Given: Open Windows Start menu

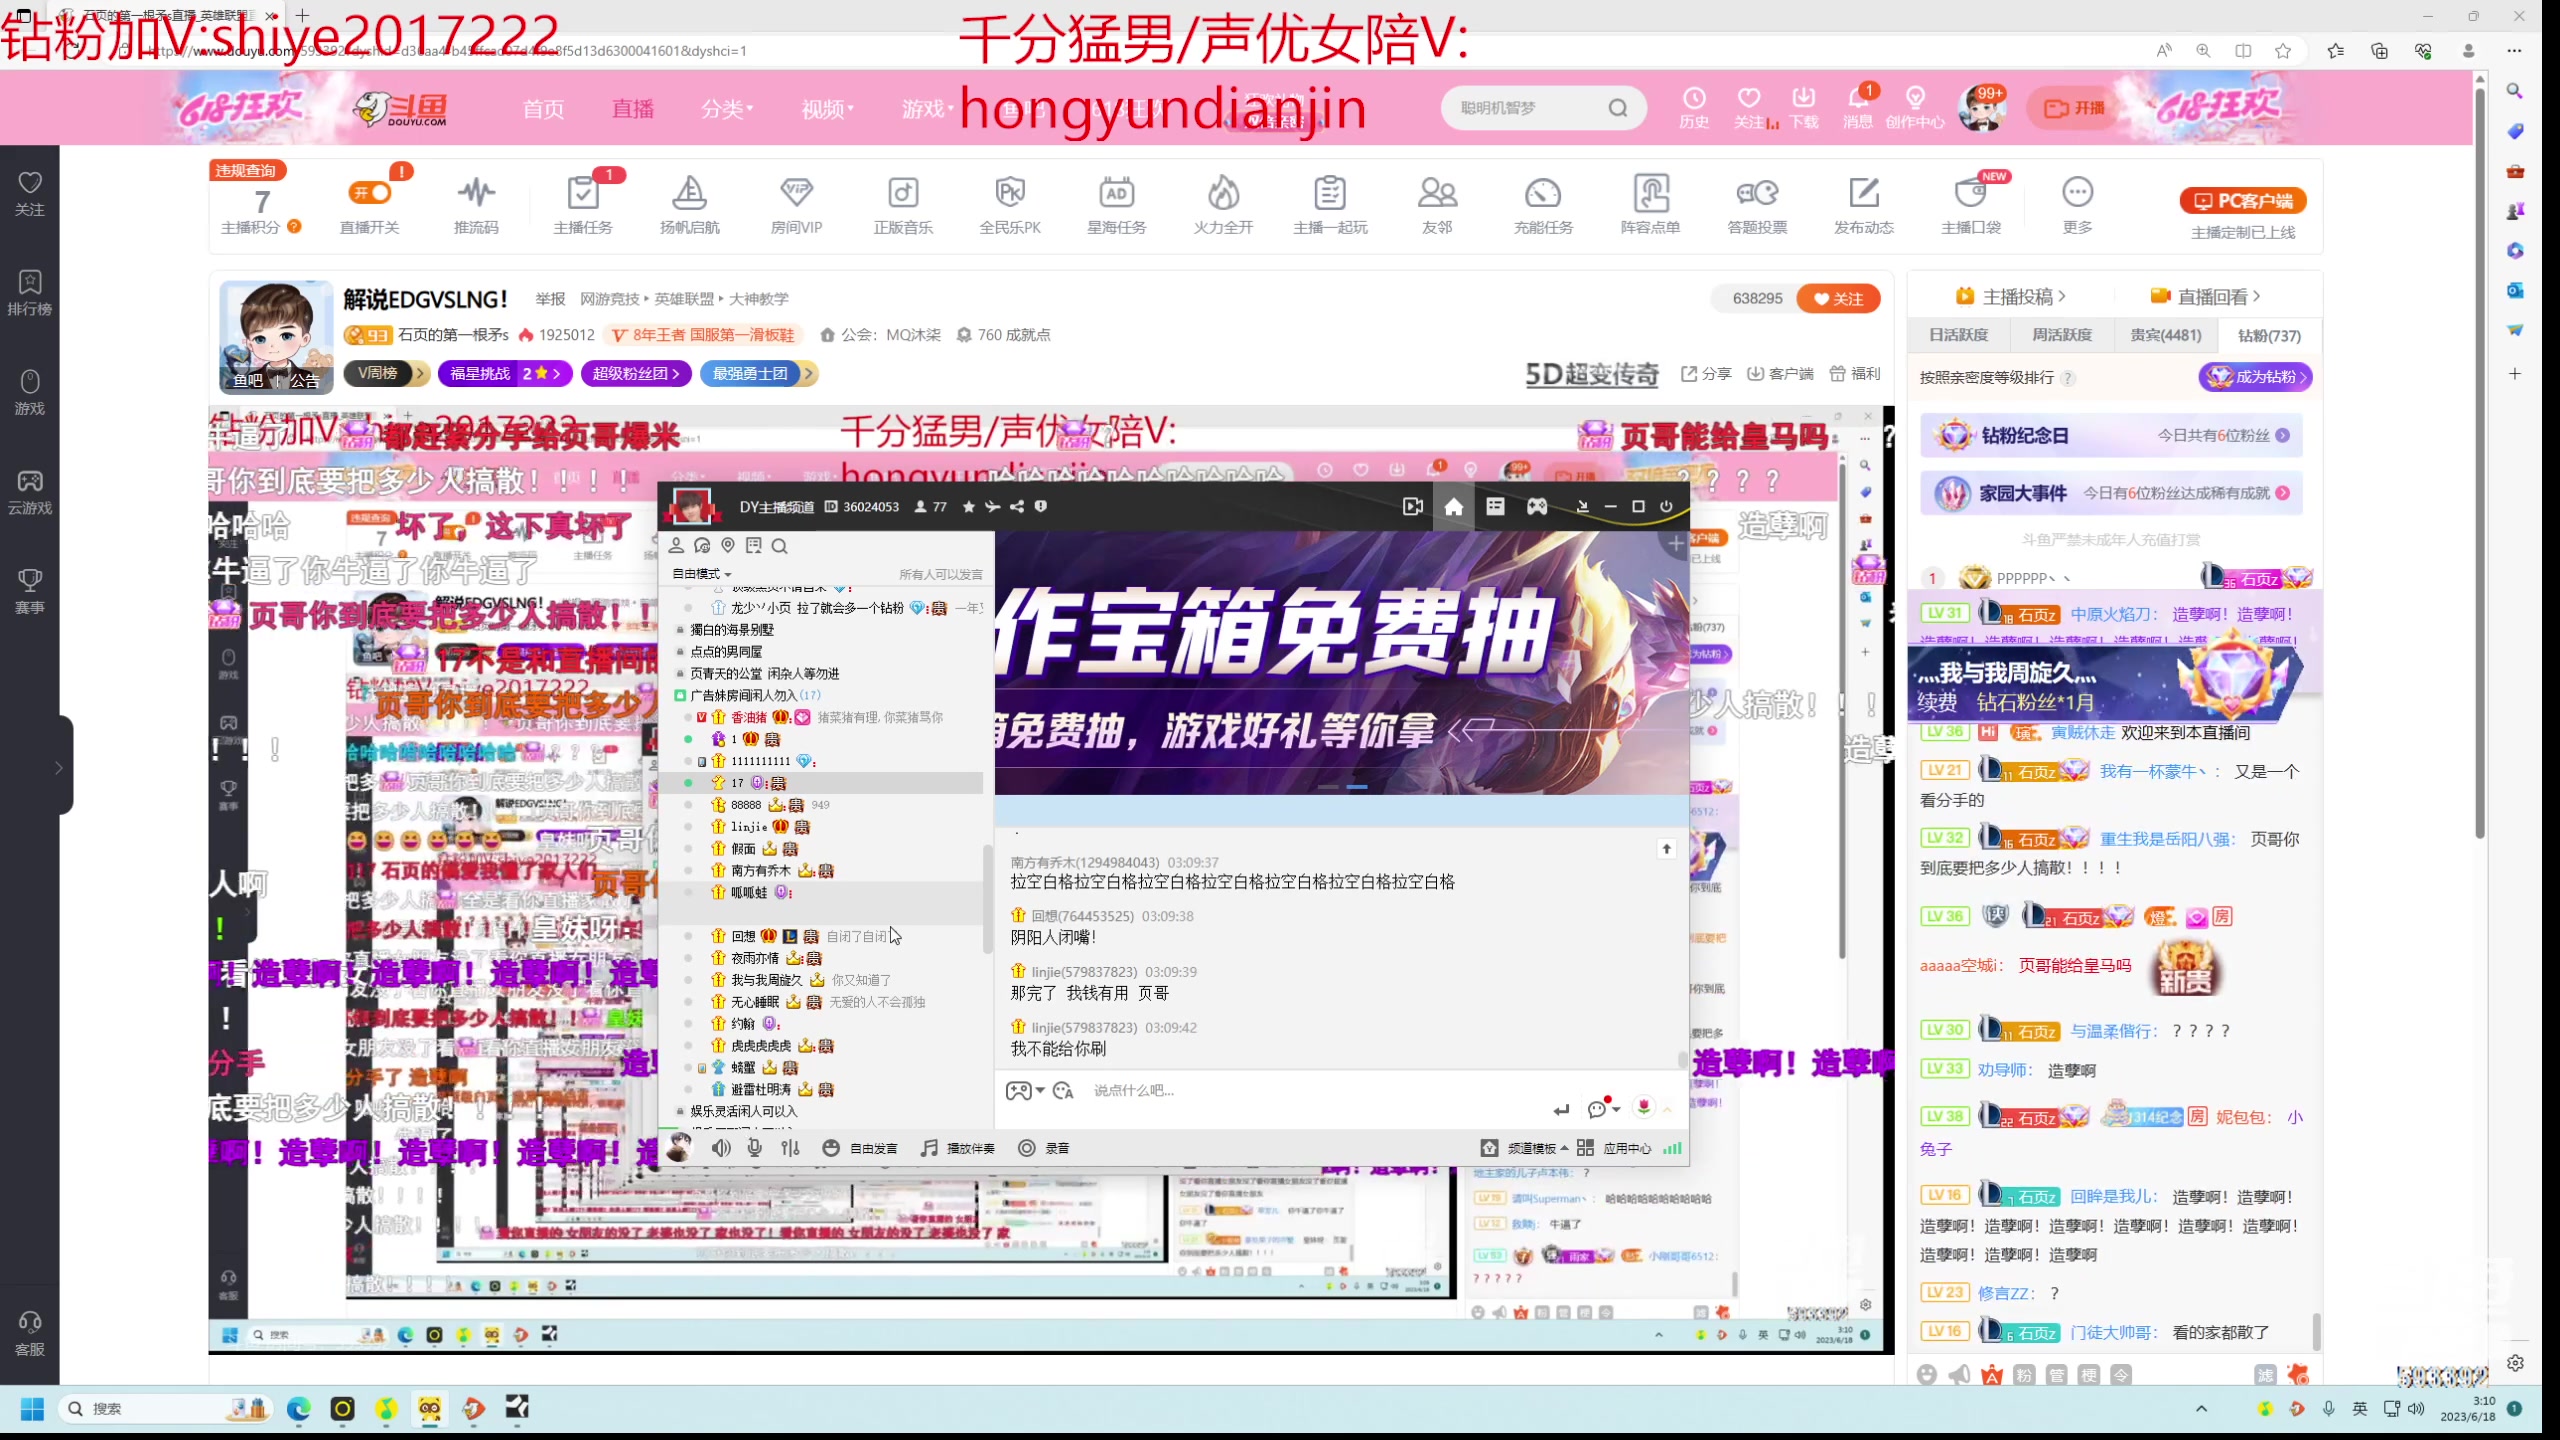Looking at the screenshot, I should click(x=32, y=1409).
